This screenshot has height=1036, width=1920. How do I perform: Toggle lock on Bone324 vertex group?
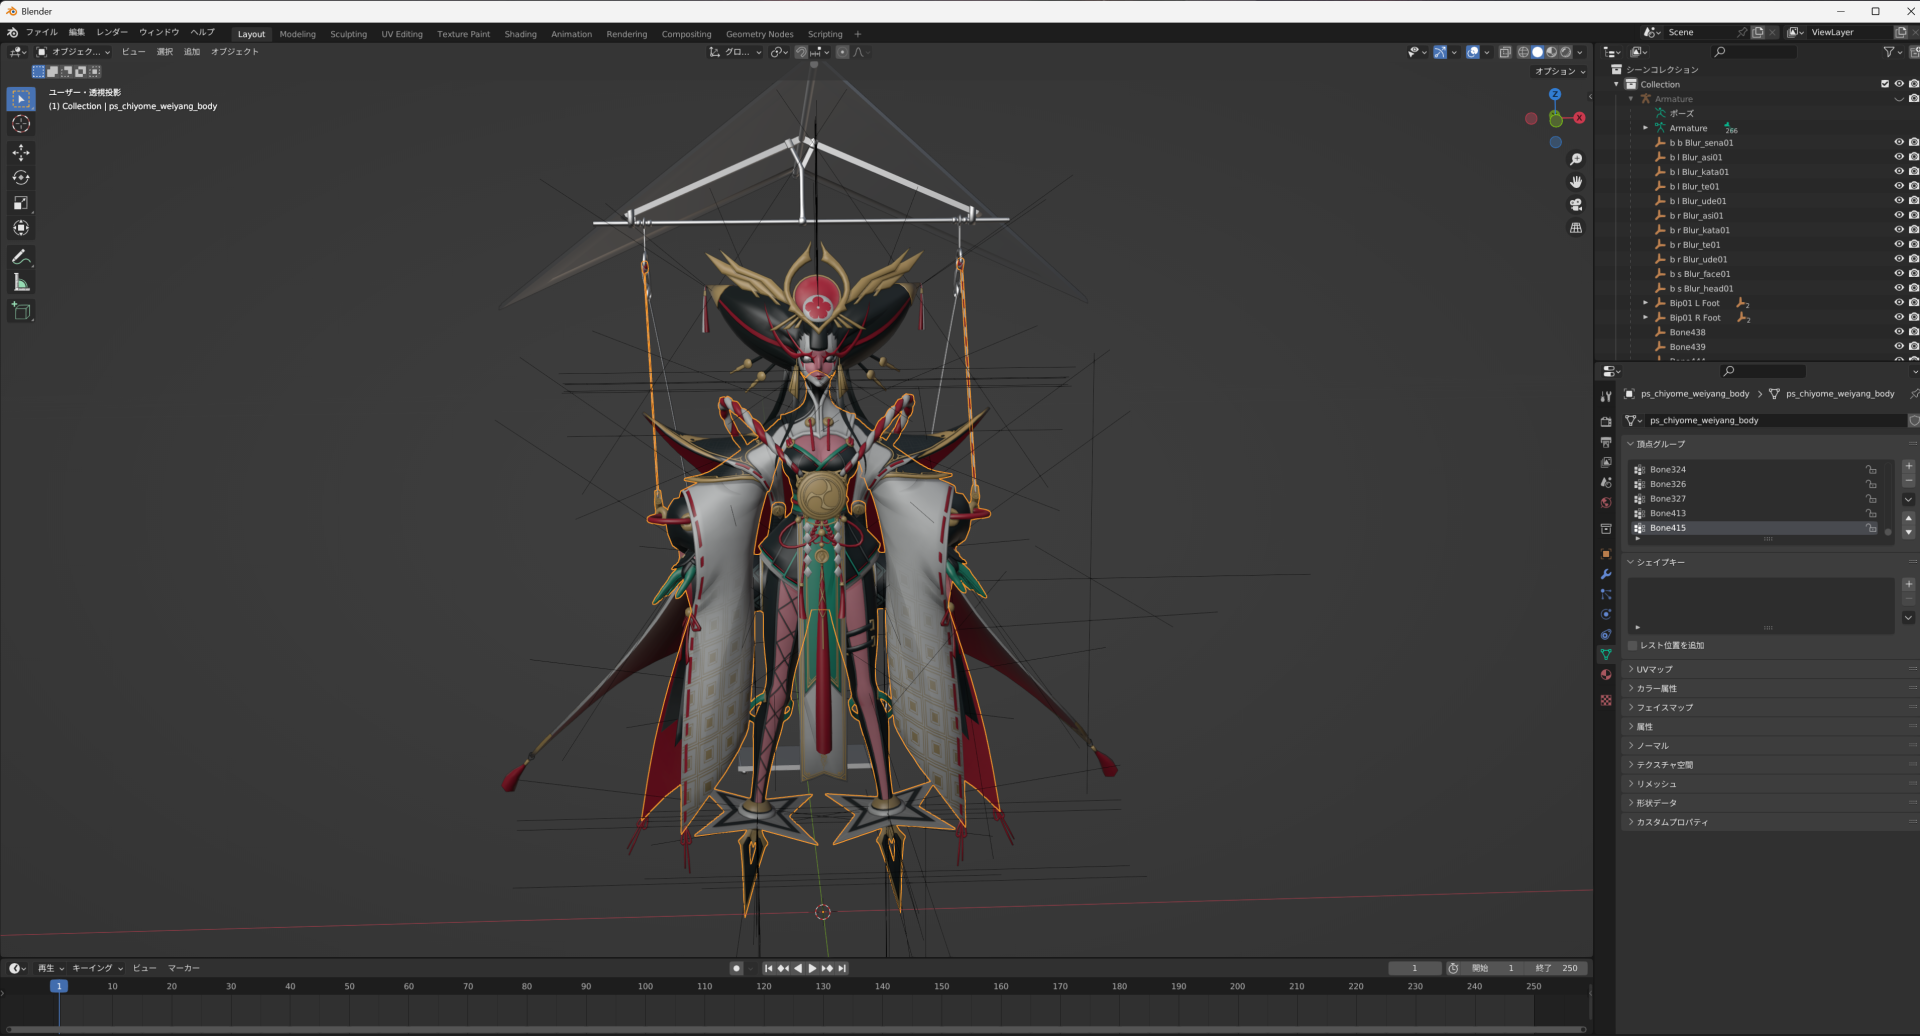point(1870,469)
